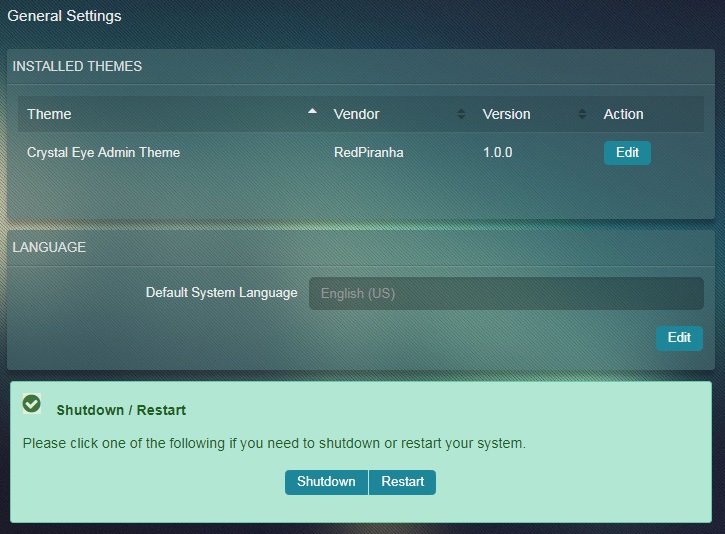Sort table by Version column arrows
The image size is (725, 534).
[x=582, y=114]
